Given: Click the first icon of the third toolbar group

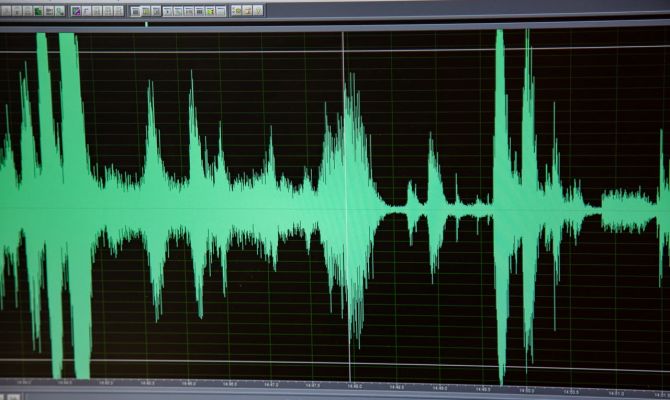Looking at the screenshot, I should pos(135,11).
